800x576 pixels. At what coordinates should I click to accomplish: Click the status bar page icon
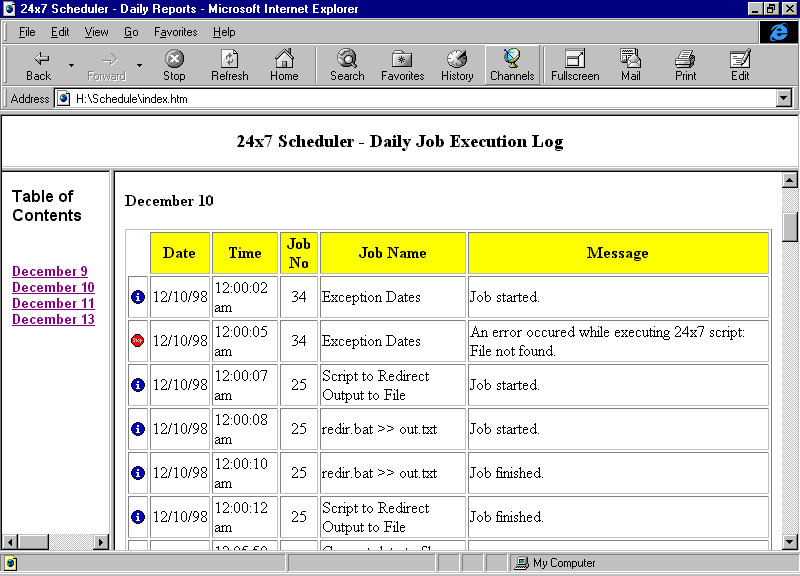(11, 563)
